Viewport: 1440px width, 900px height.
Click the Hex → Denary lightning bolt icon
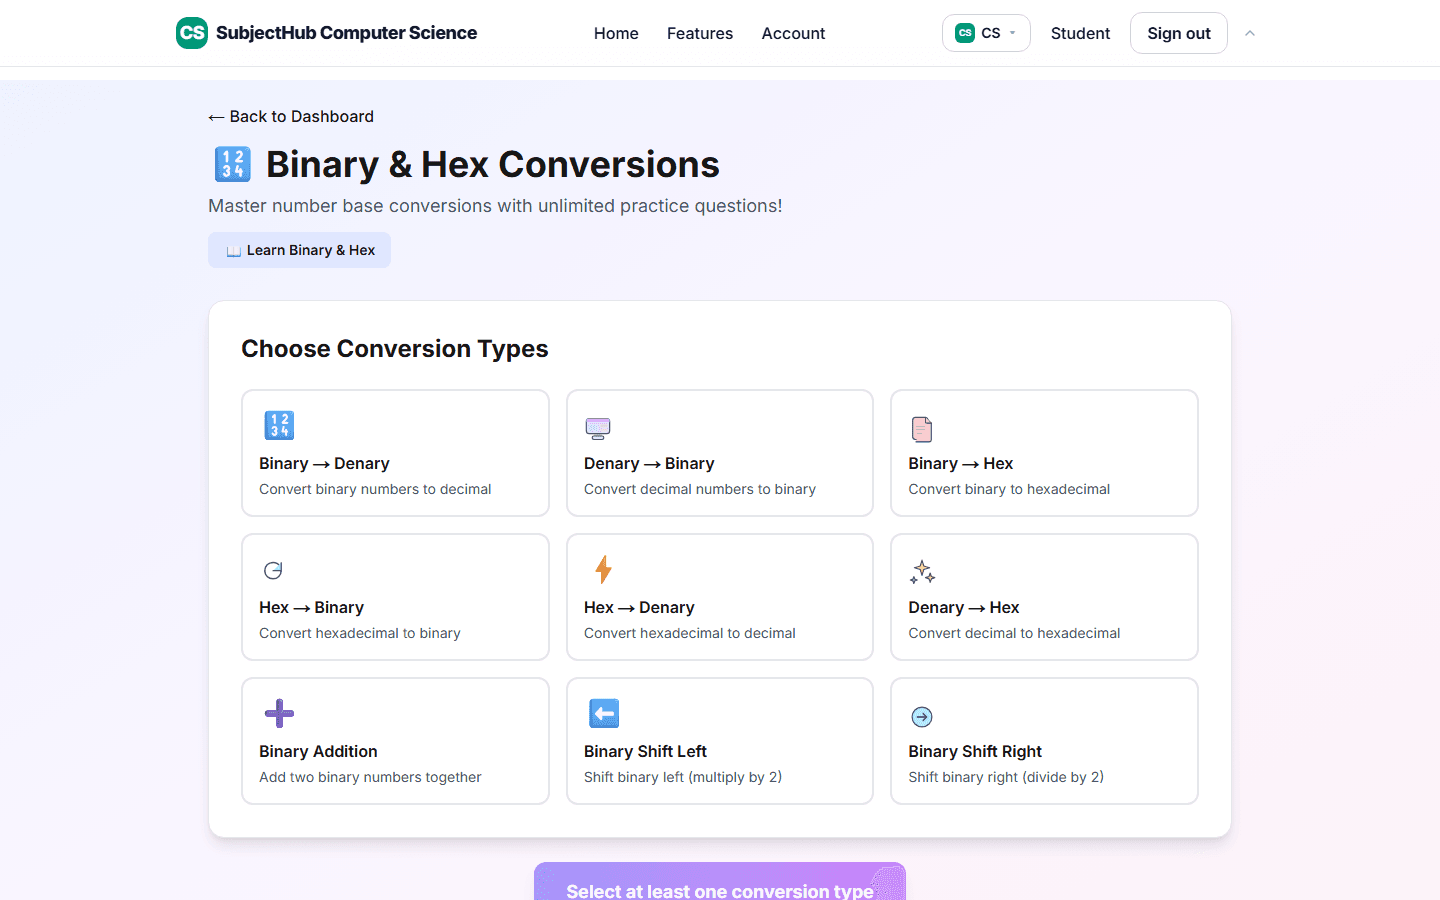603,569
